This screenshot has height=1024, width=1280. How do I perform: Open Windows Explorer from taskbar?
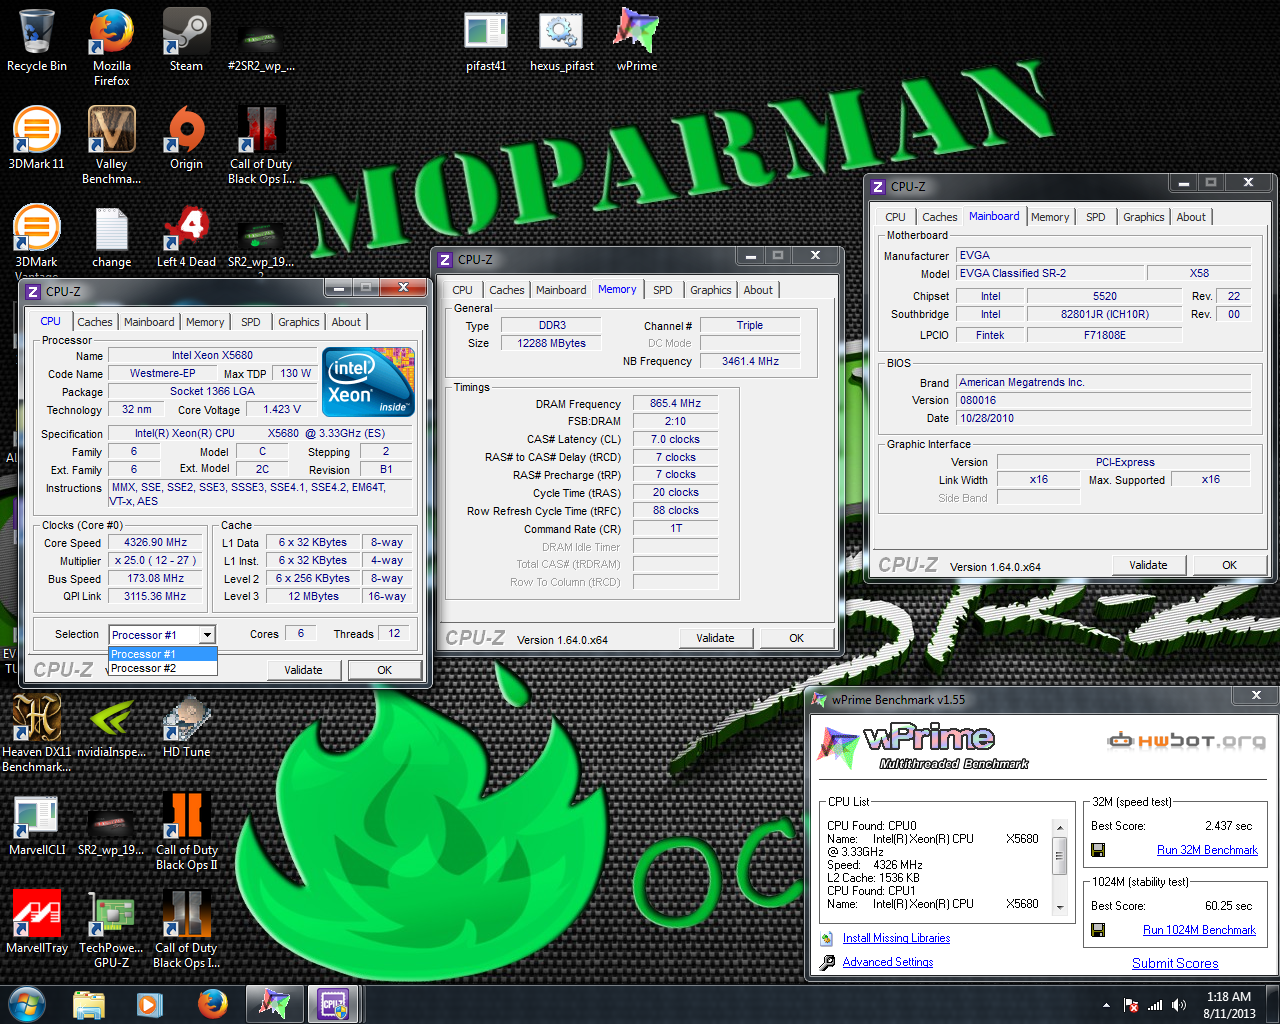click(89, 1003)
